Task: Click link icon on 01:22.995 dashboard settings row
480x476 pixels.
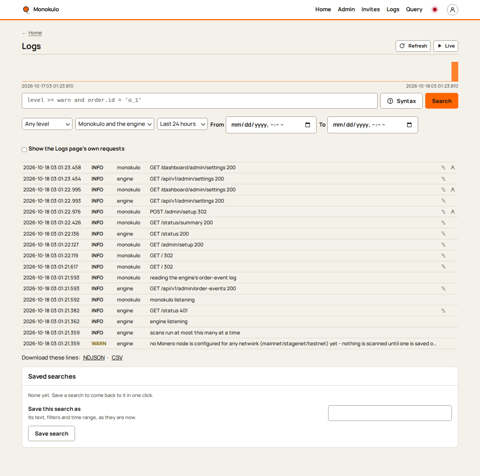Action: click(443, 190)
